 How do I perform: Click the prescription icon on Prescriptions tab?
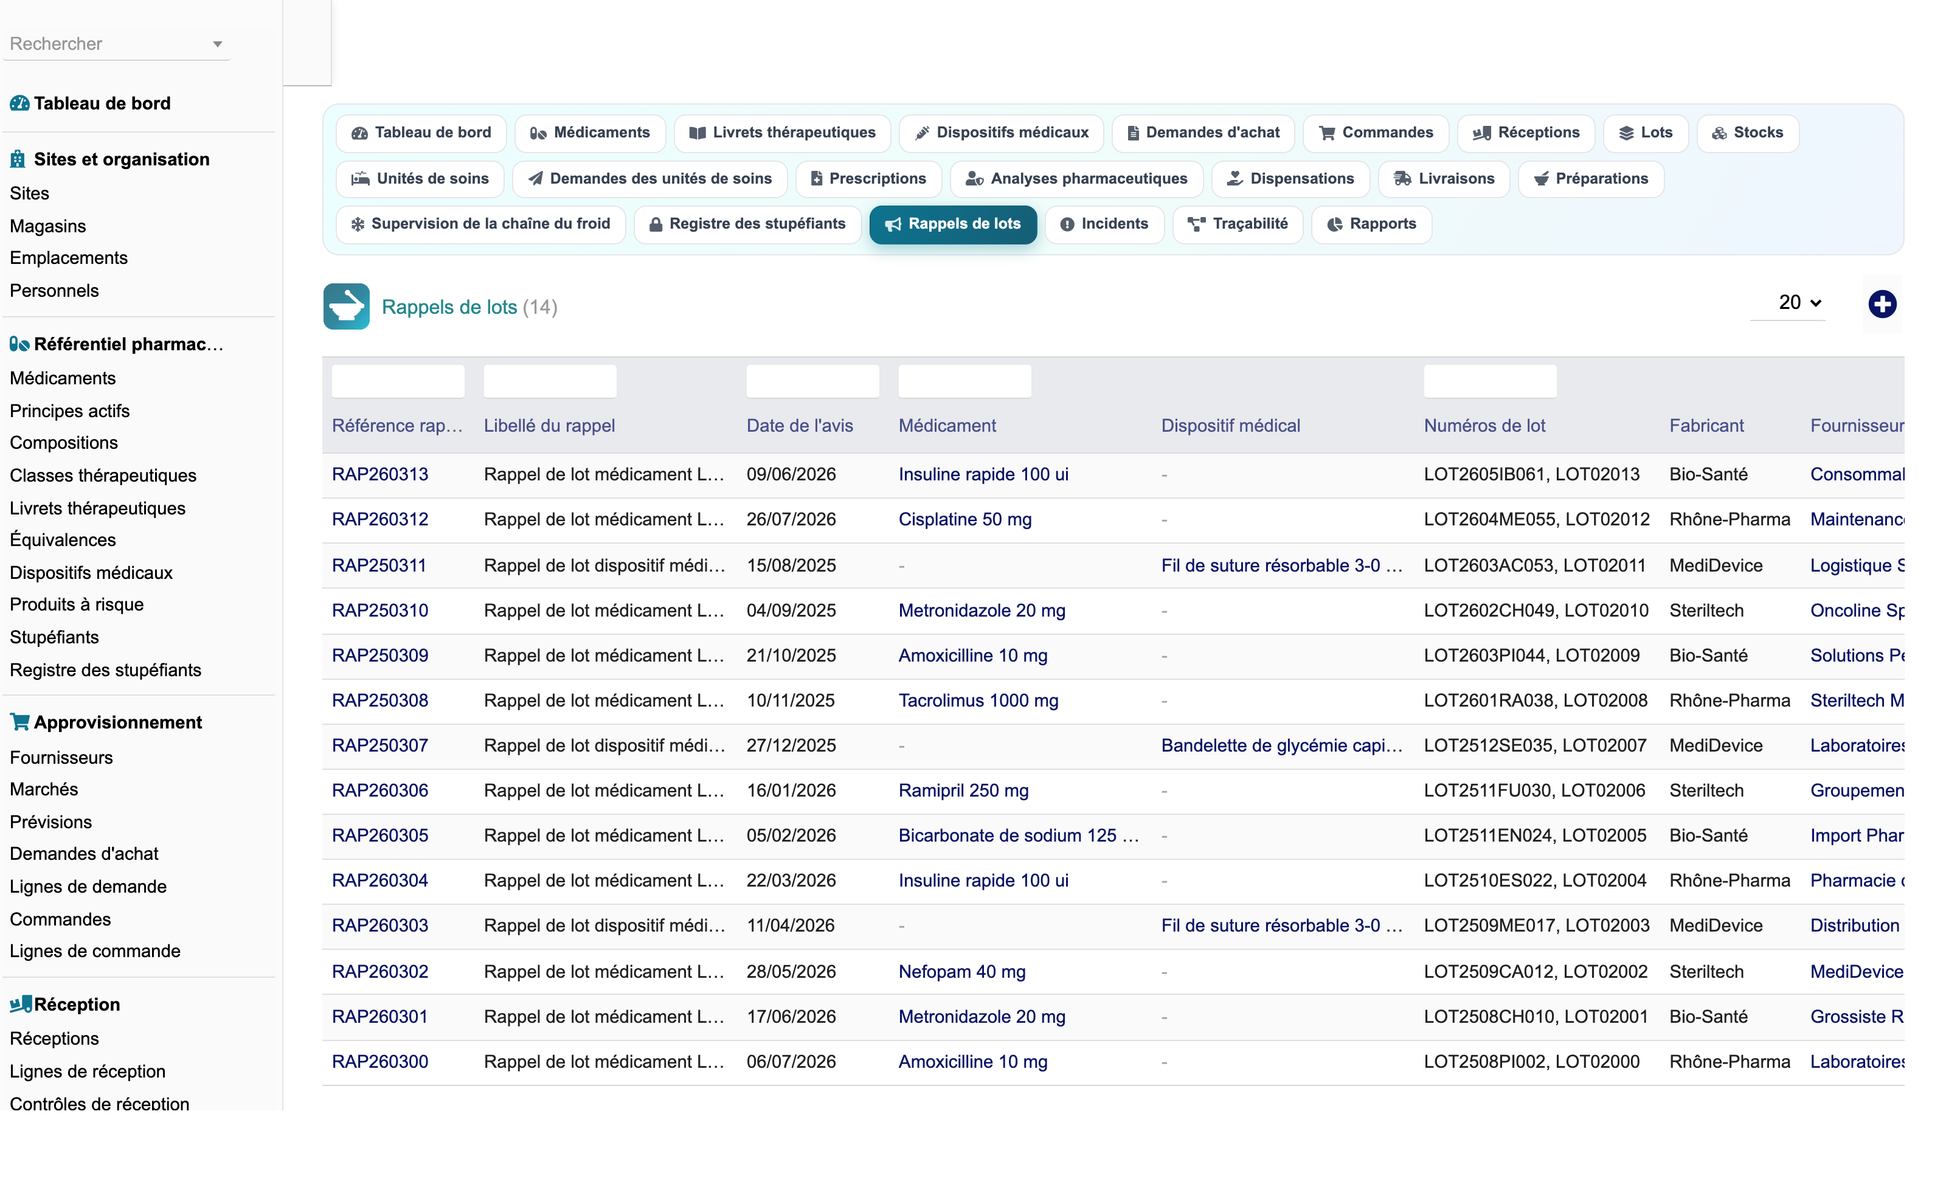tap(816, 179)
